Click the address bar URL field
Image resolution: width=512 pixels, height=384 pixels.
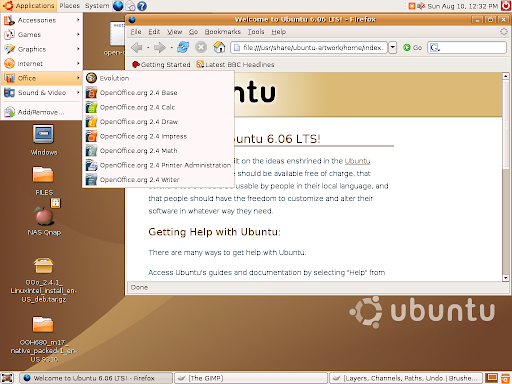click(309, 48)
